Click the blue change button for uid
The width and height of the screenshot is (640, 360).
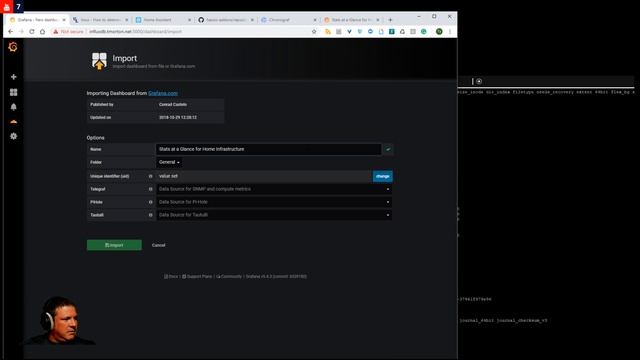(x=382, y=176)
